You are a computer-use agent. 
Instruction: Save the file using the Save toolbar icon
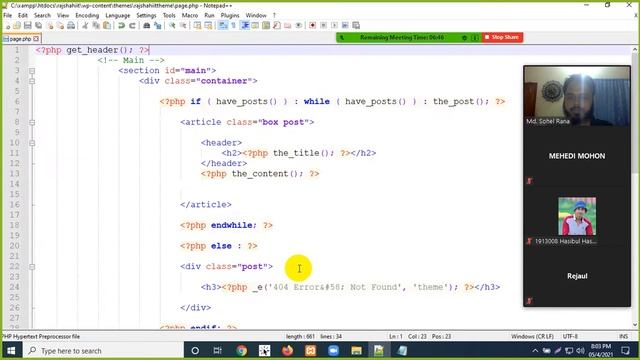point(28,26)
